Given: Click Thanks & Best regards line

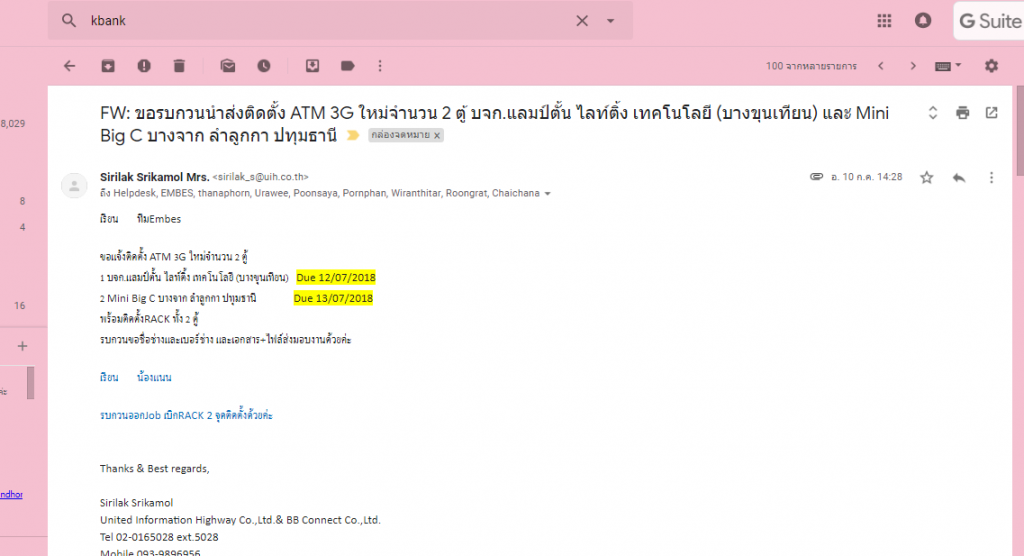Looking at the screenshot, I should [155, 468].
